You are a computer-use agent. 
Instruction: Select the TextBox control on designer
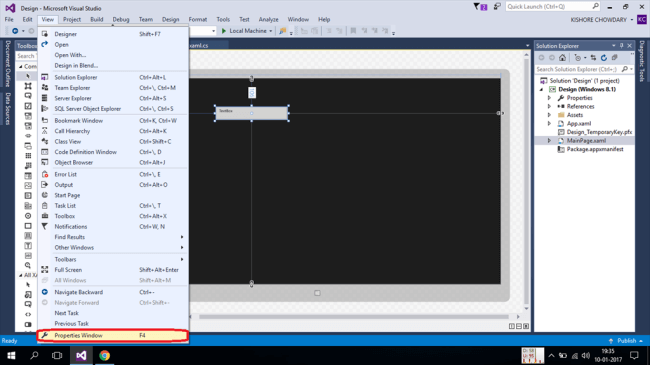[251, 113]
